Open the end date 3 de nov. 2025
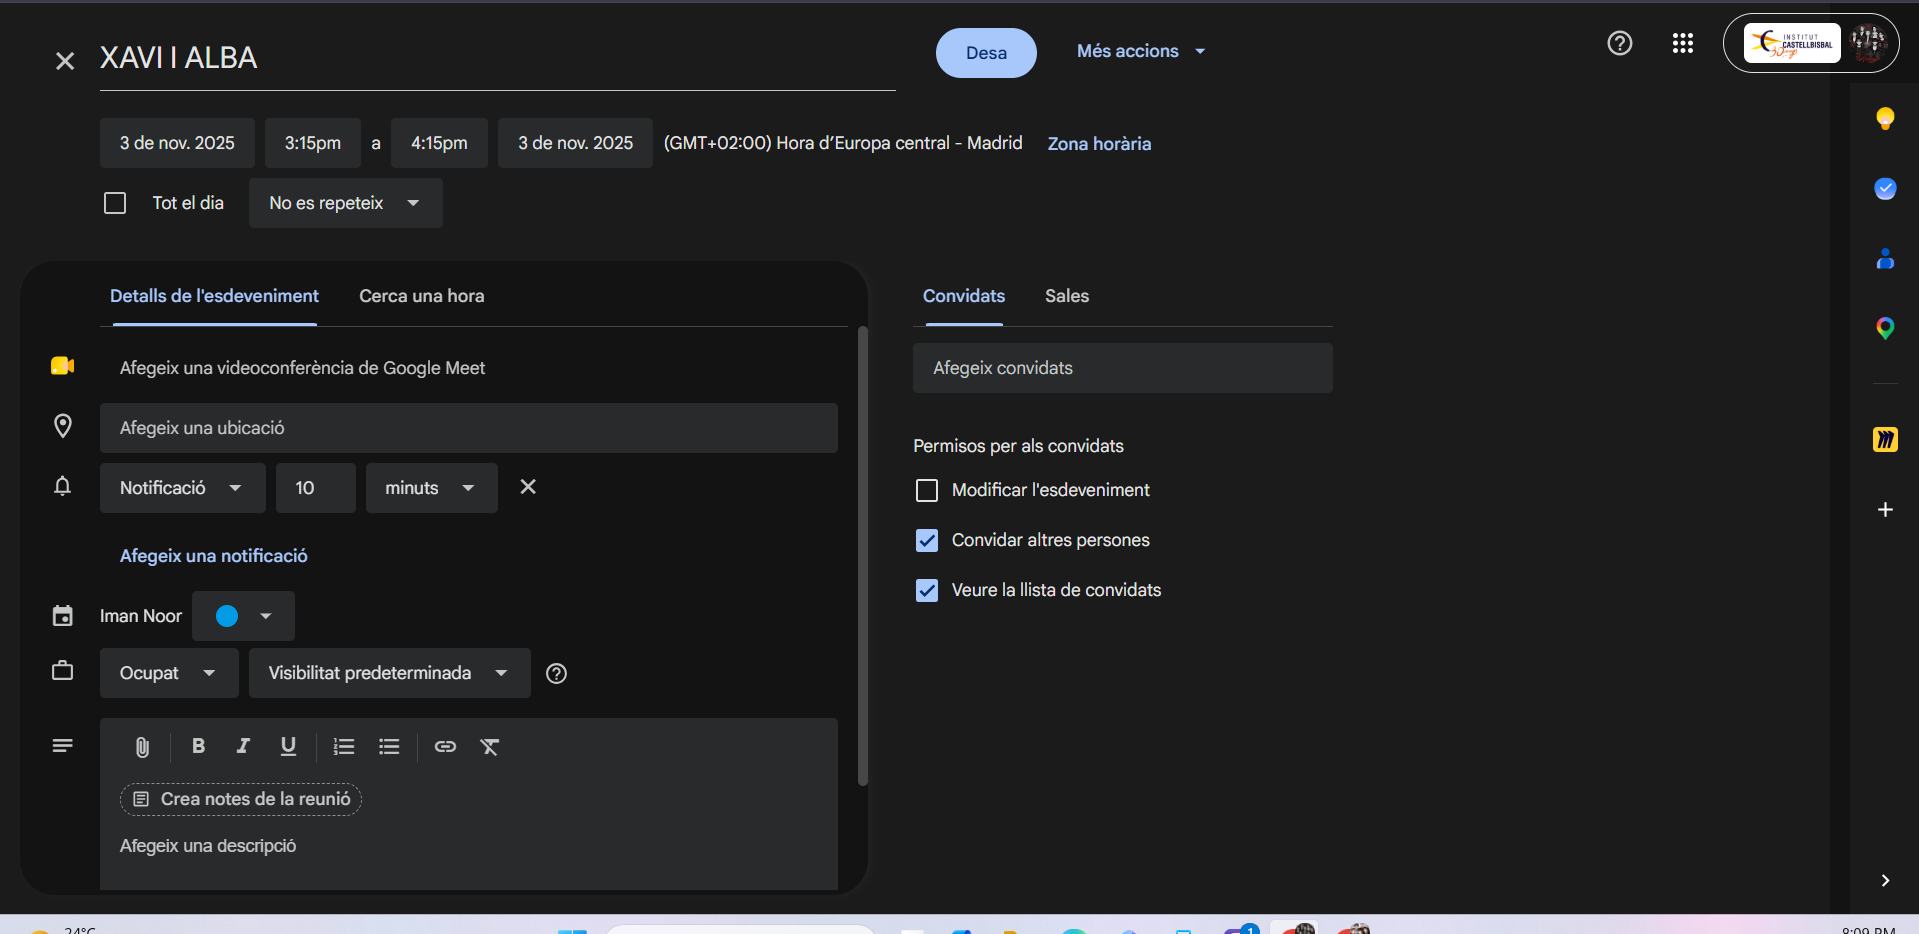This screenshot has height=934, width=1919. (575, 143)
